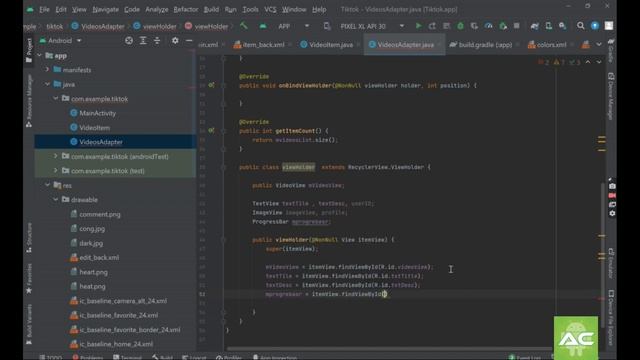640x360 pixels.
Task: Click the override gutter icon by onBindViewHolder
Action: click(x=211, y=85)
